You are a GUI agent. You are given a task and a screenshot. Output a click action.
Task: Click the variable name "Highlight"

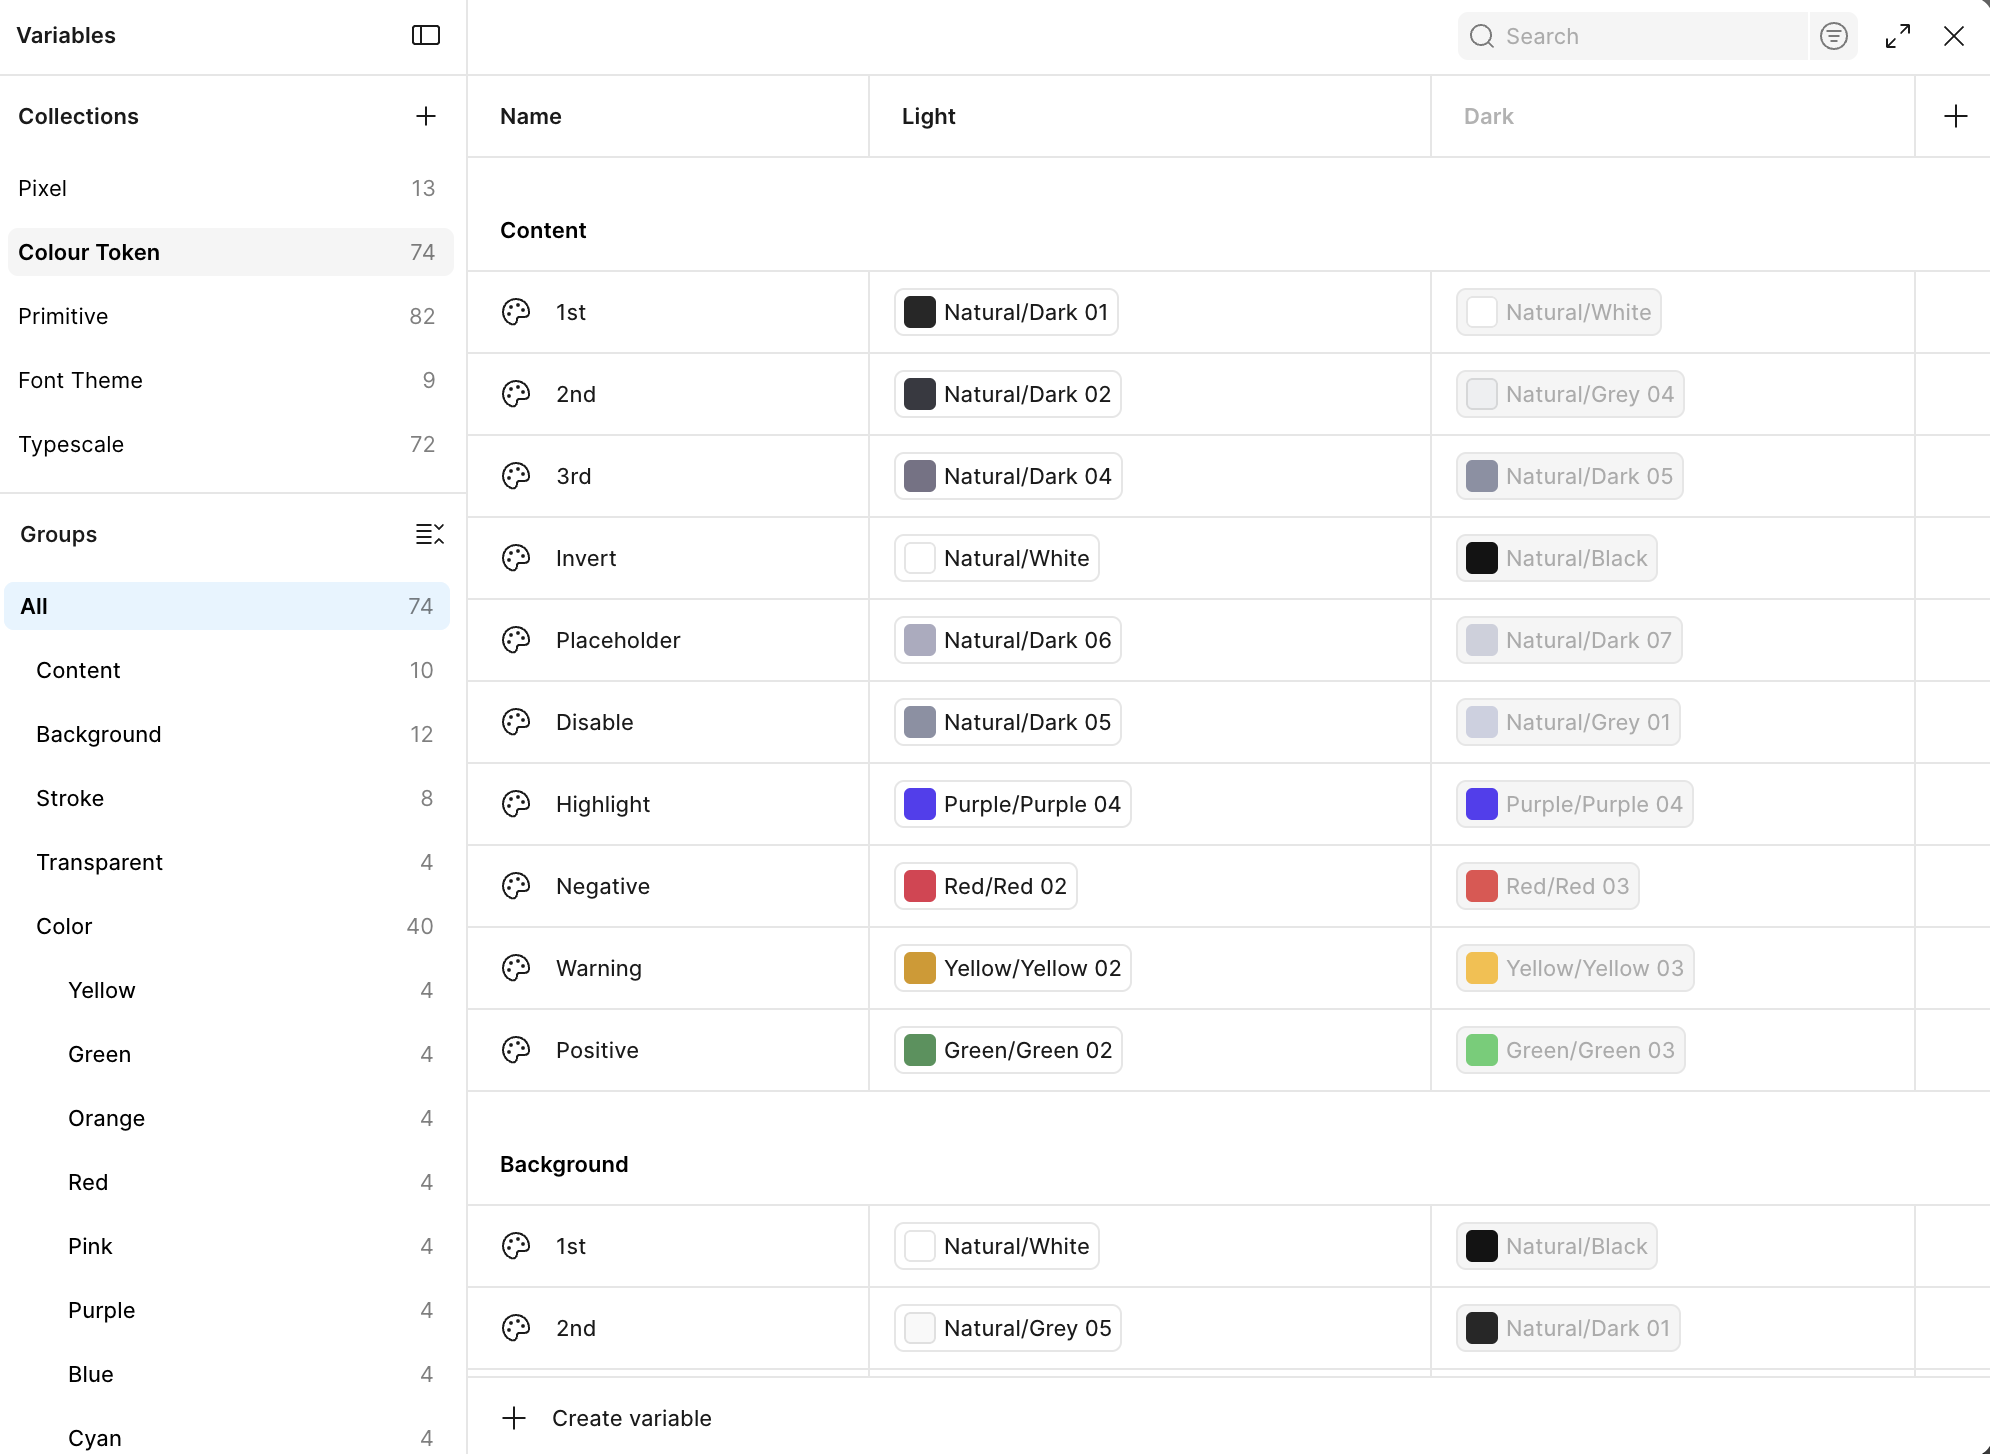(603, 804)
